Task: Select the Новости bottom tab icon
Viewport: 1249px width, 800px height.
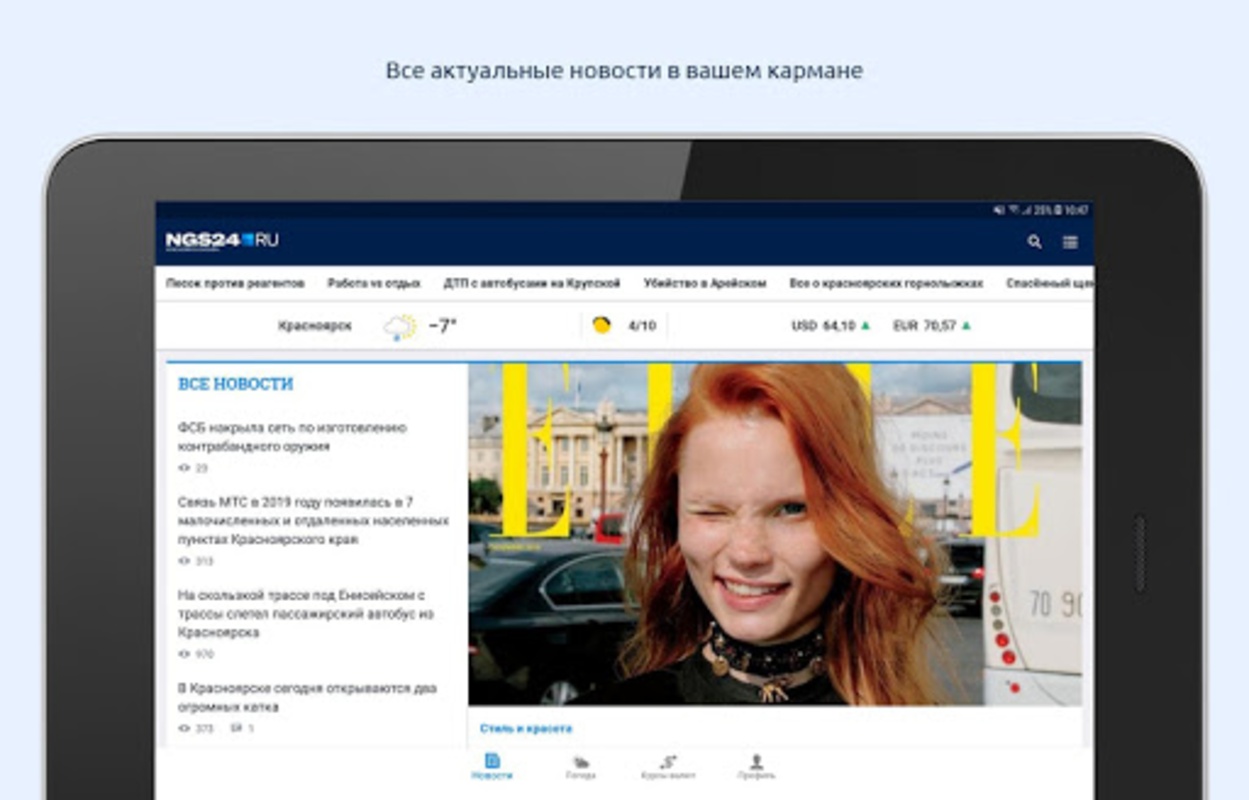Action: coord(492,761)
